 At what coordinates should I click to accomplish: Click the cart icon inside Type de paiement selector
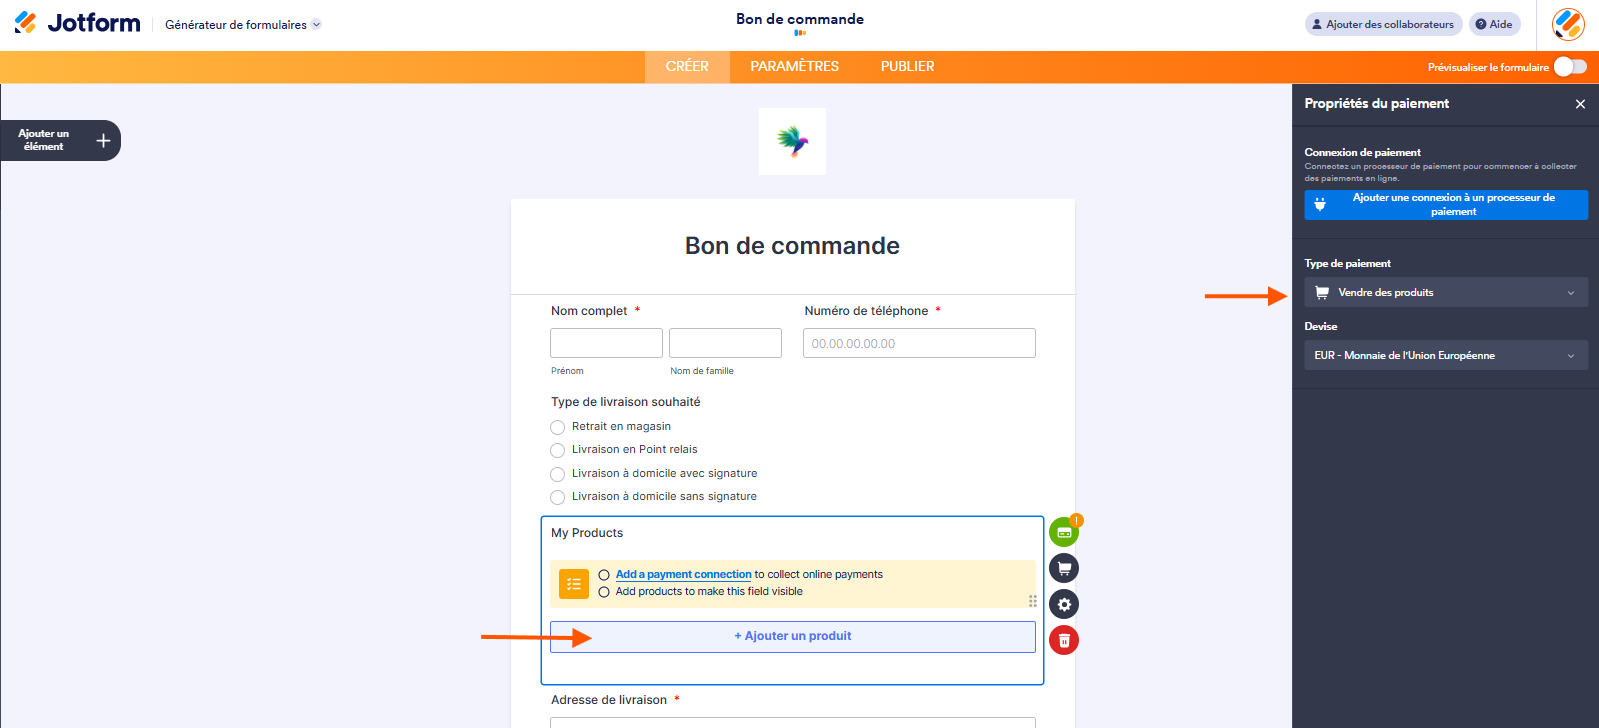point(1322,292)
